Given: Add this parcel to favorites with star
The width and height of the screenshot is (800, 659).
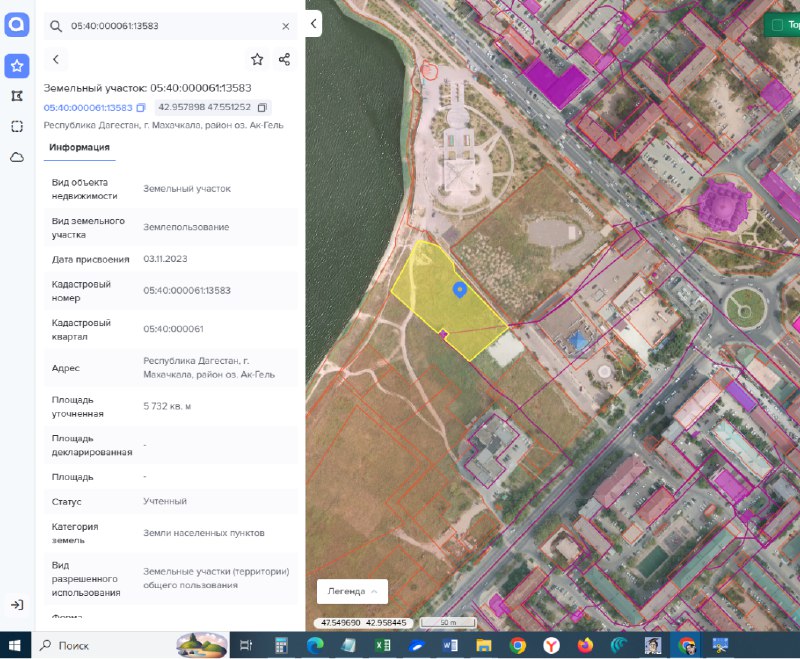Looking at the screenshot, I should click(257, 60).
